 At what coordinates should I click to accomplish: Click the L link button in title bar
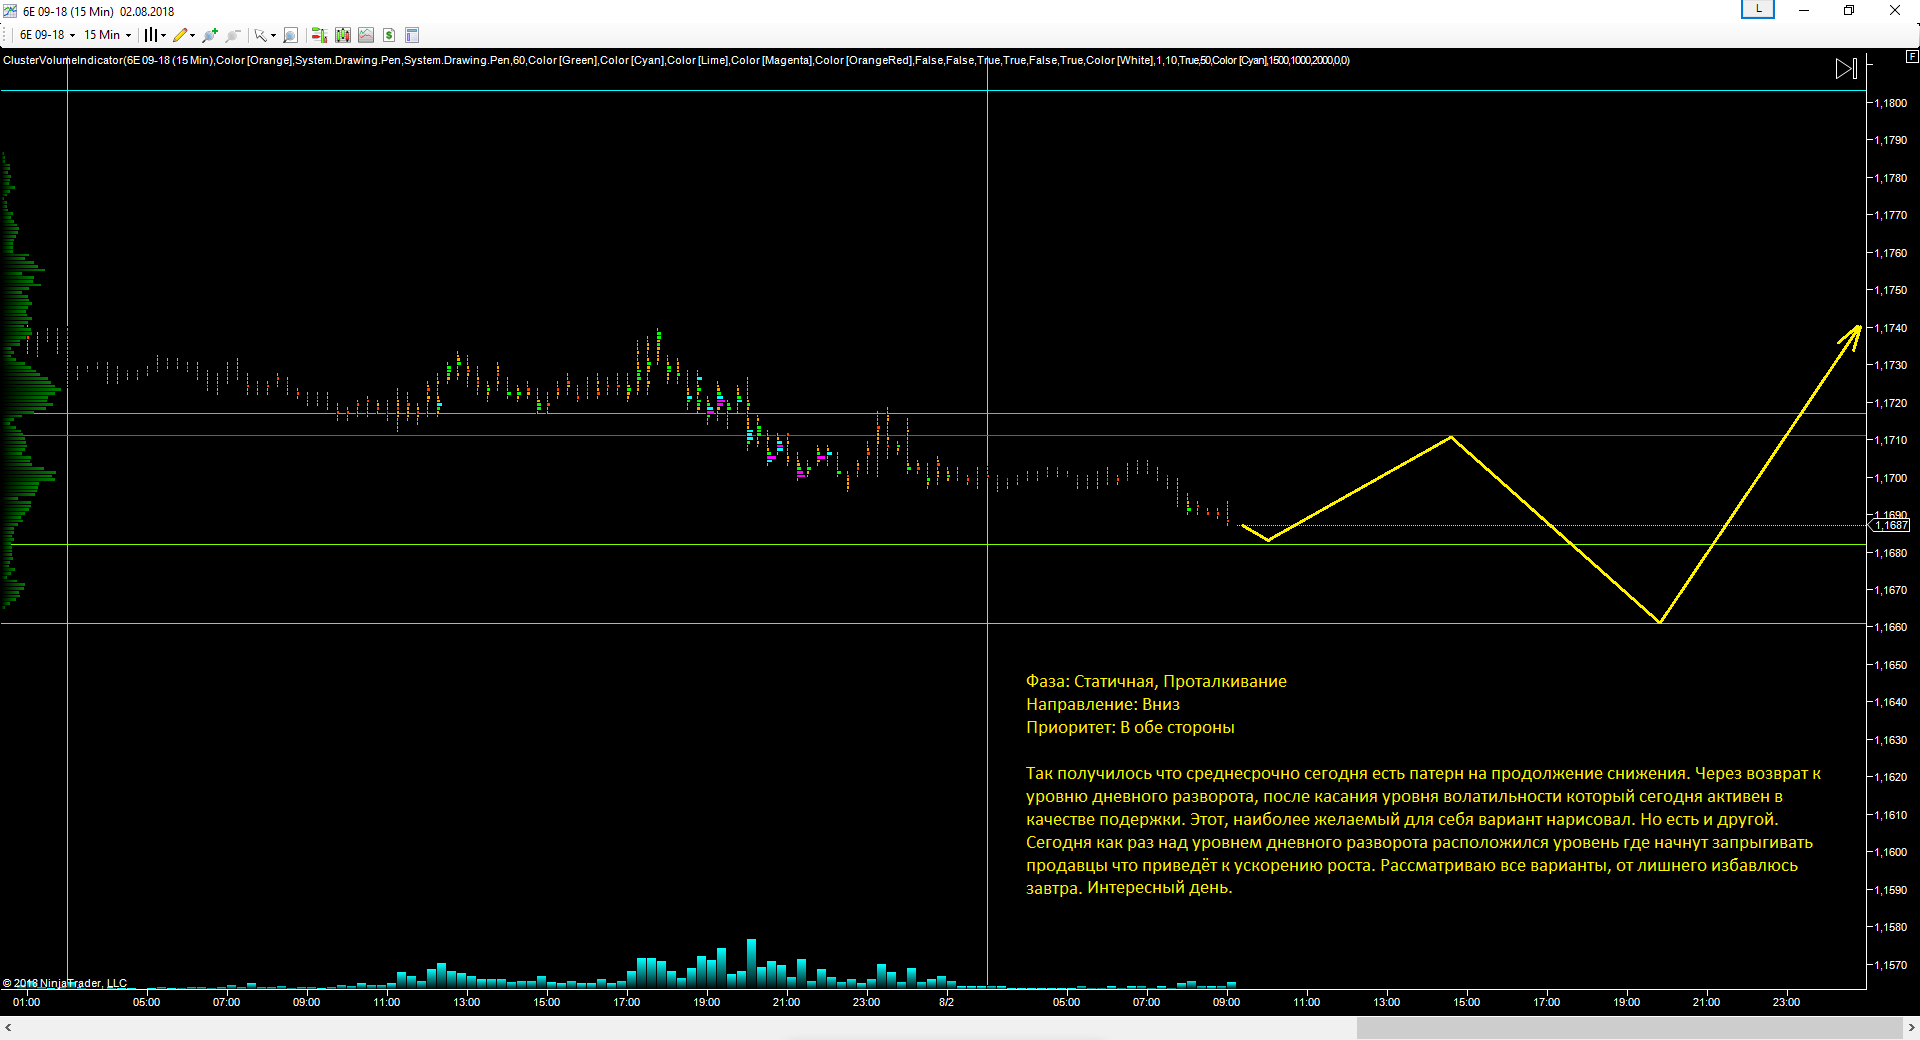tap(1758, 9)
